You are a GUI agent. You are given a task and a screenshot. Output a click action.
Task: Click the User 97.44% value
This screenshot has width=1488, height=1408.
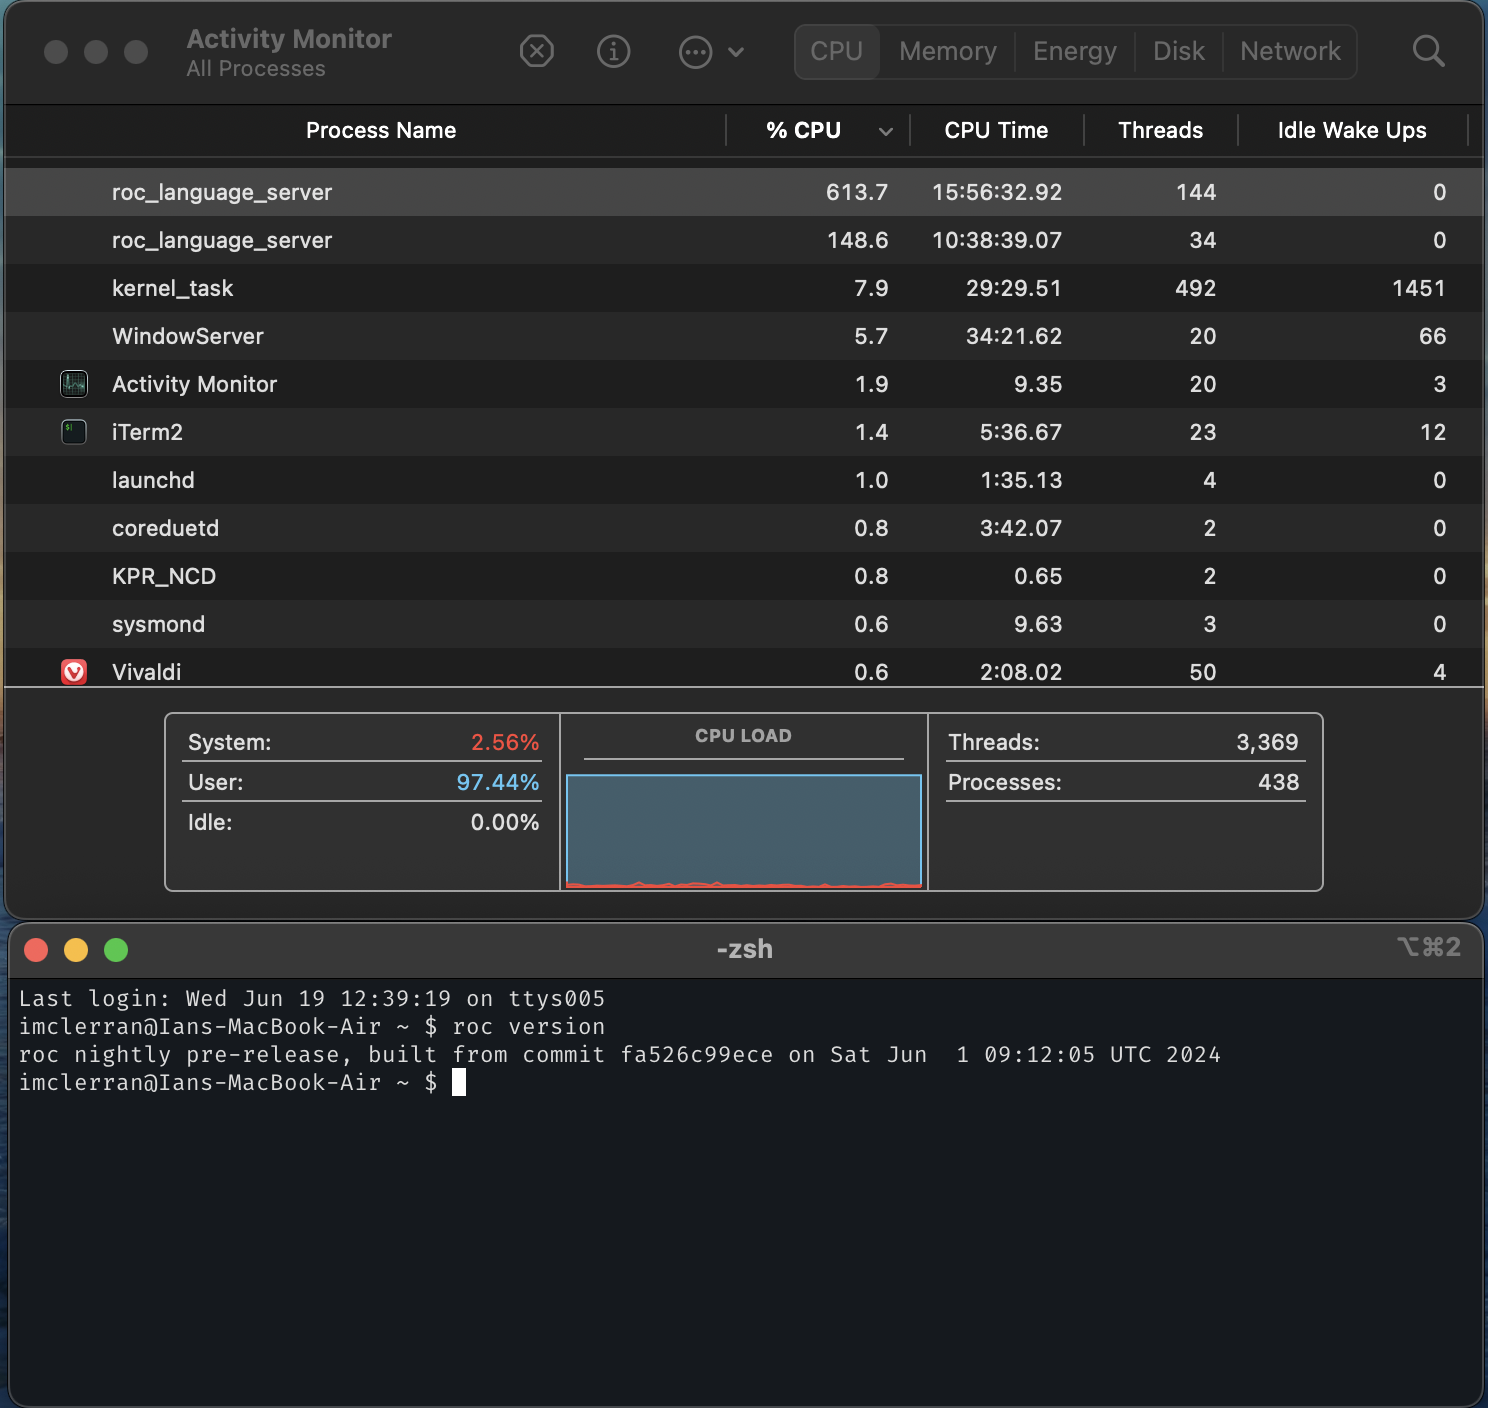tap(498, 782)
